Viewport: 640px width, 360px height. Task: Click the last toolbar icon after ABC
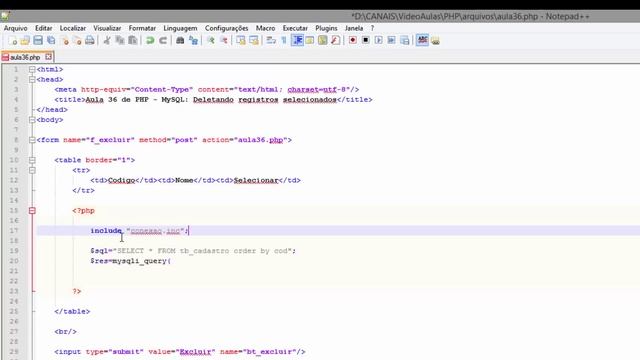click(435, 40)
